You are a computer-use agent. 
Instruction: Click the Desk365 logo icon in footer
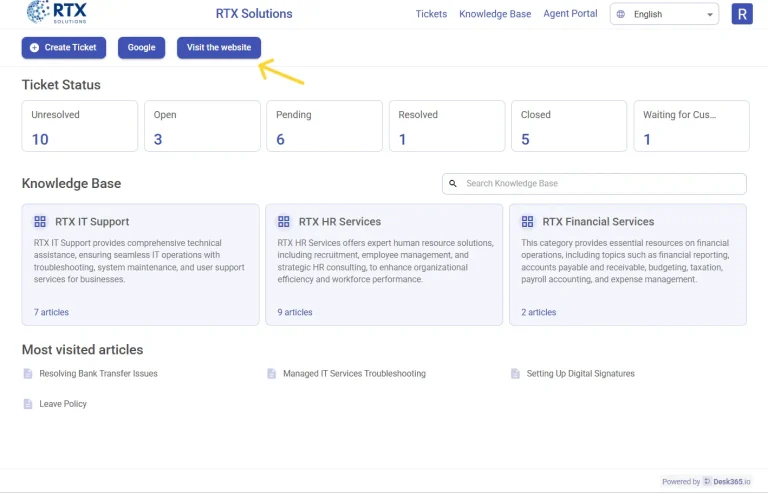707,481
